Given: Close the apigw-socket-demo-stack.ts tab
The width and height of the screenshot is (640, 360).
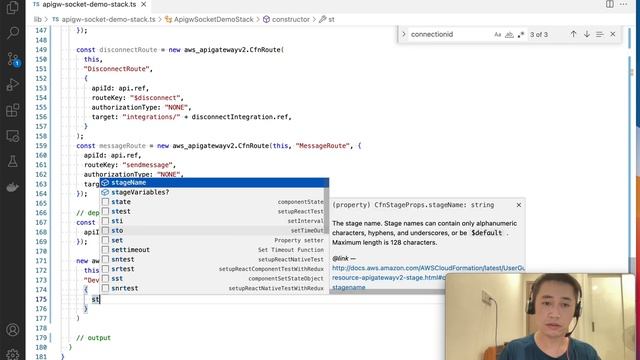Looking at the screenshot, I should (x=144, y=4).
